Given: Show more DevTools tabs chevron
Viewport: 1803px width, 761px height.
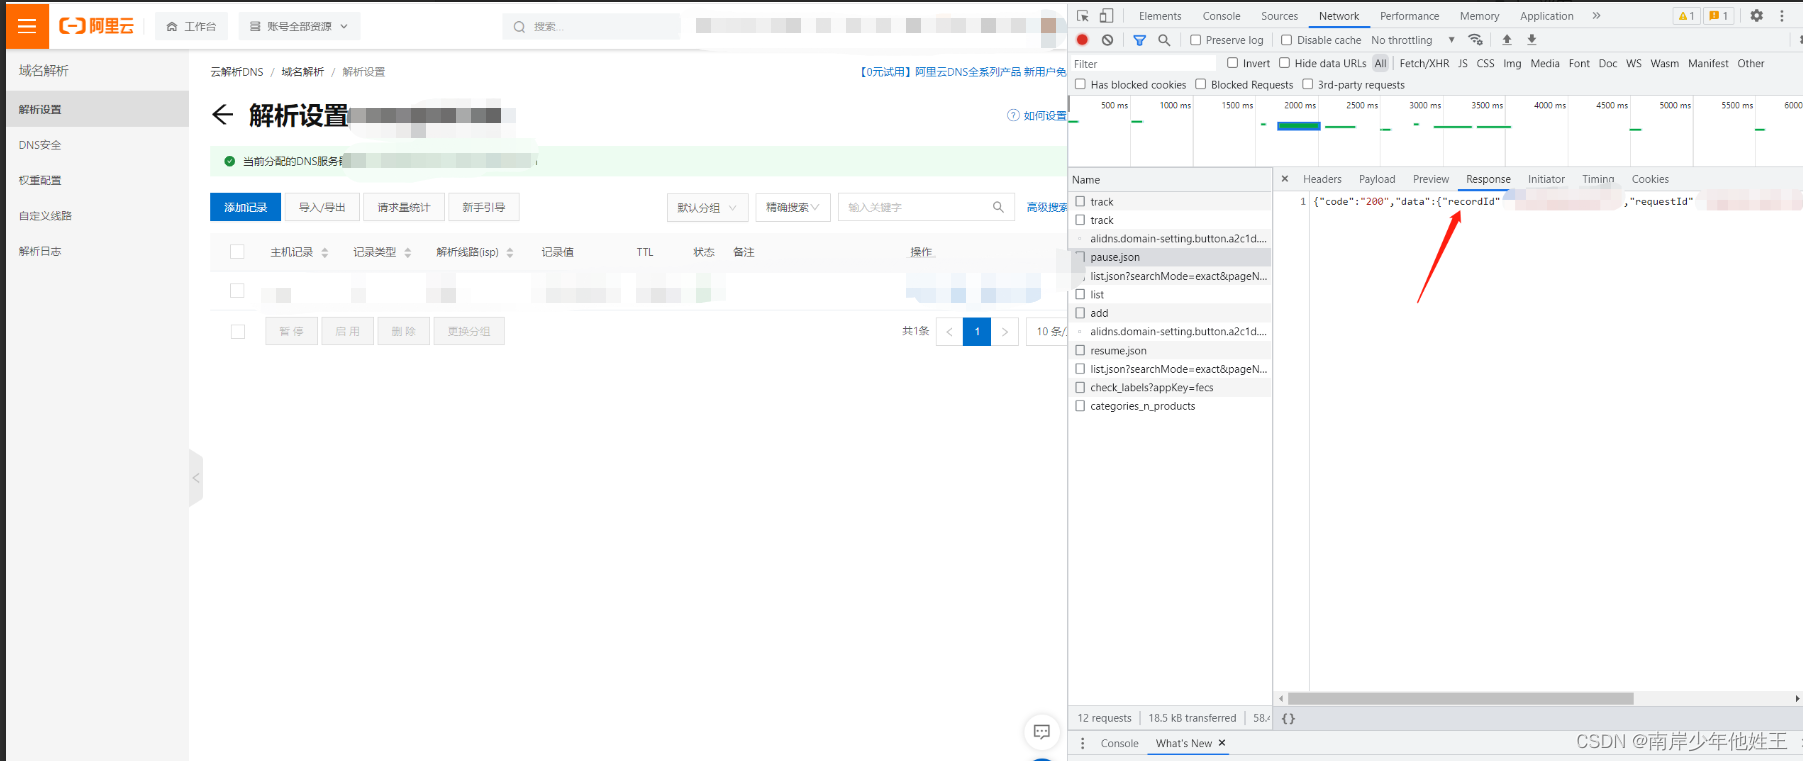Looking at the screenshot, I should pos(1596,16).
